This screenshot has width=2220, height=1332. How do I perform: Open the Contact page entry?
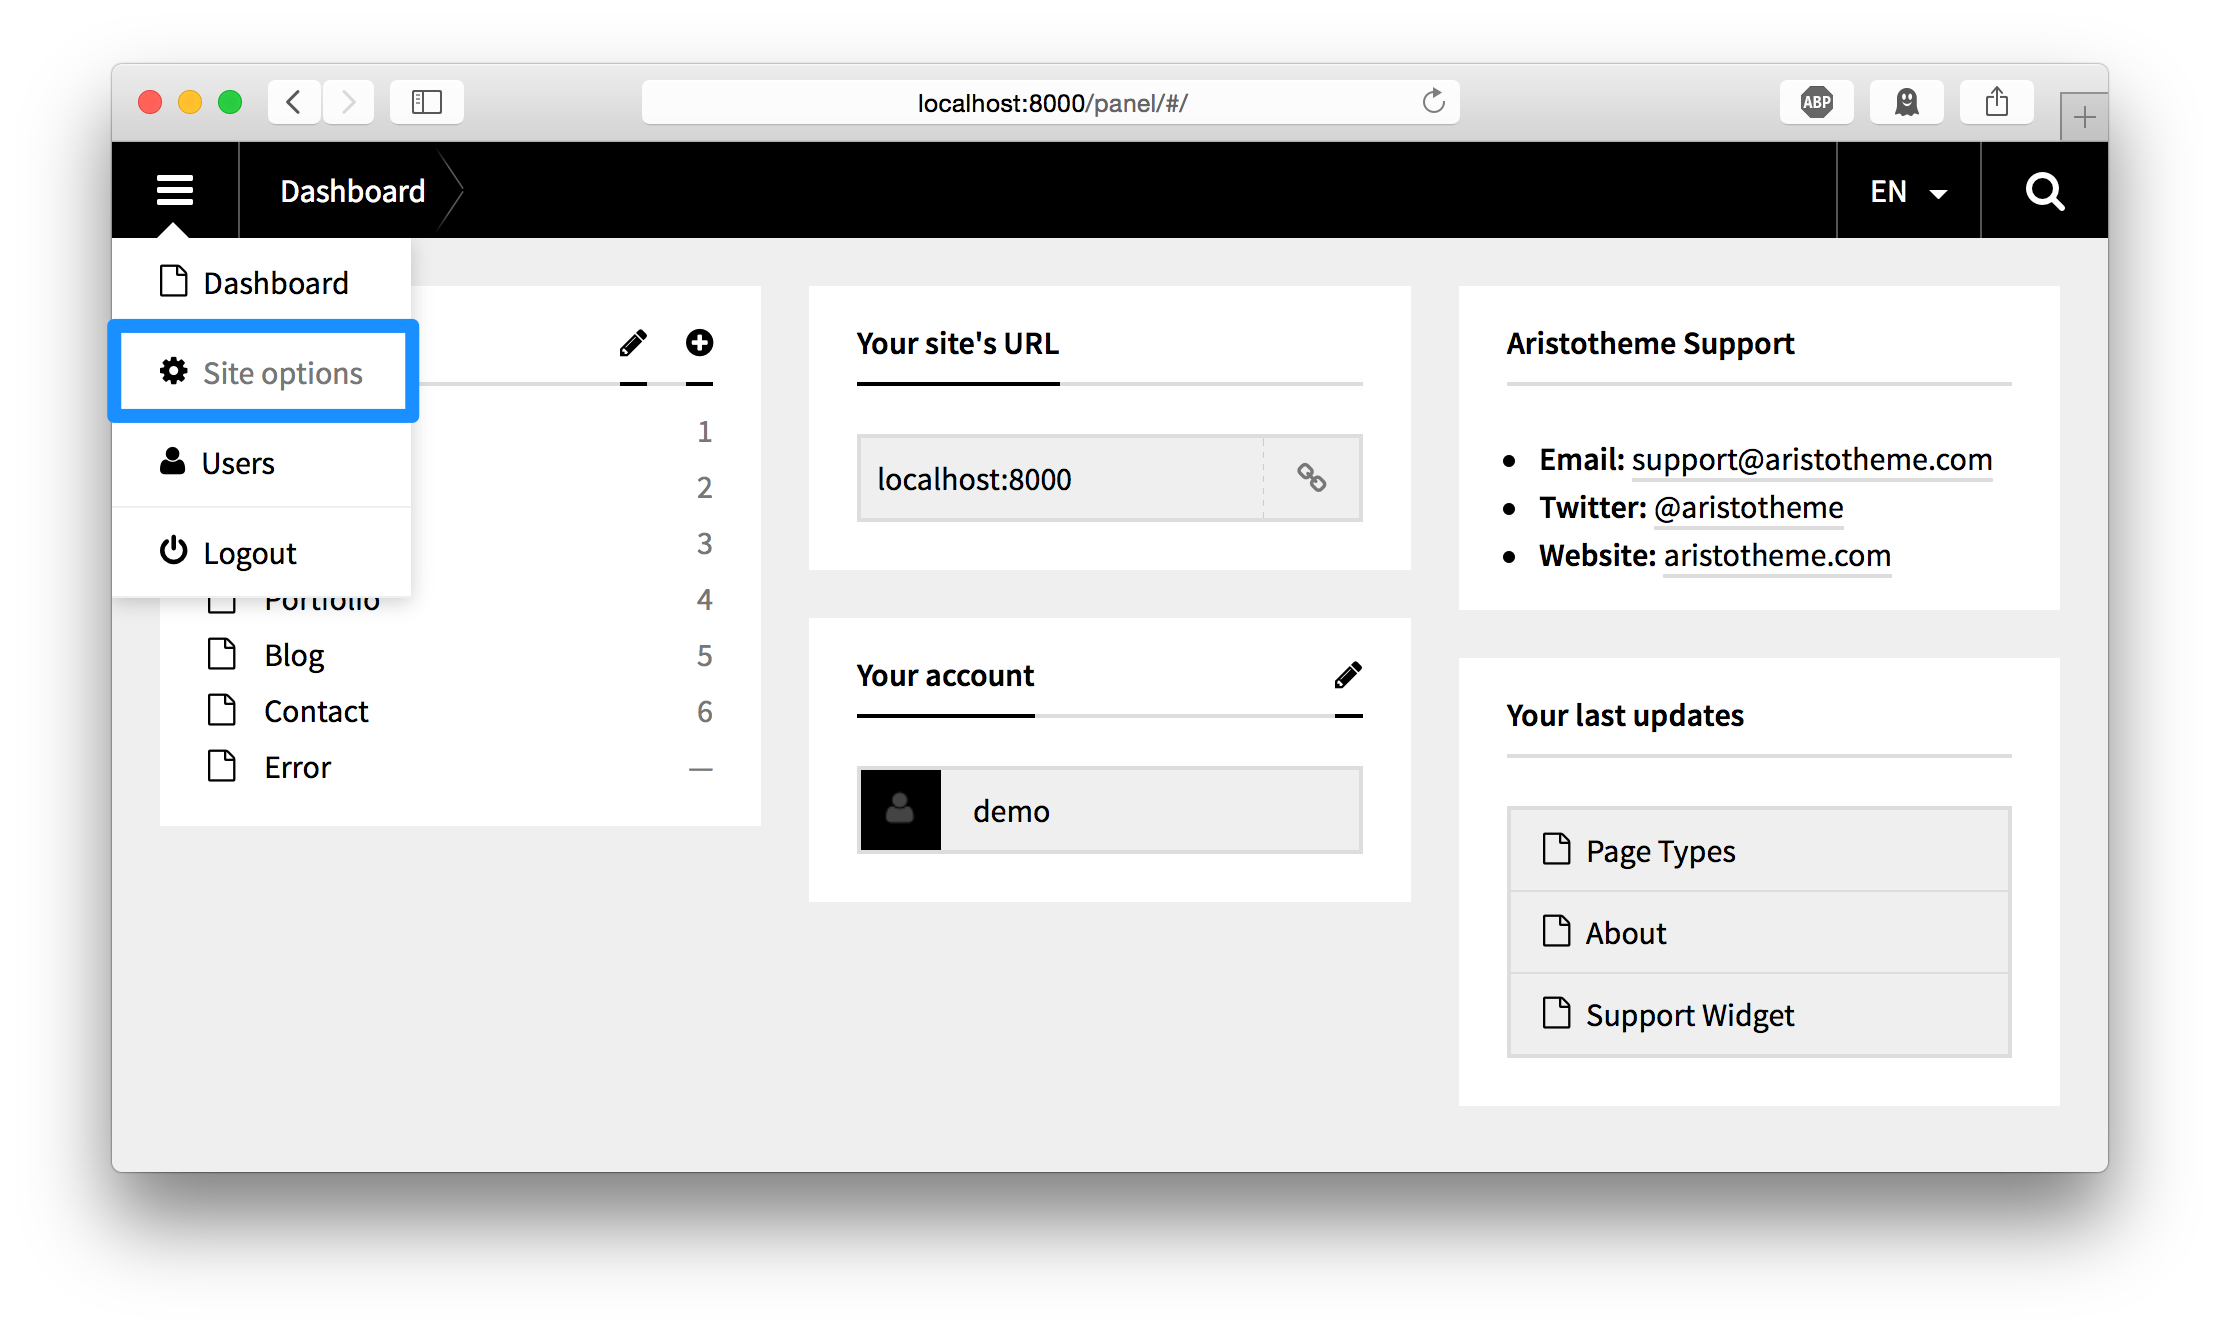coord(315,710)
